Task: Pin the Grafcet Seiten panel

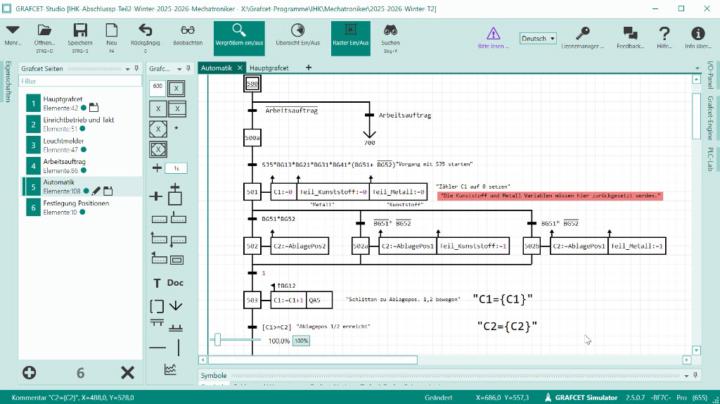Action: pyautogui.click(x=136, y=68)
